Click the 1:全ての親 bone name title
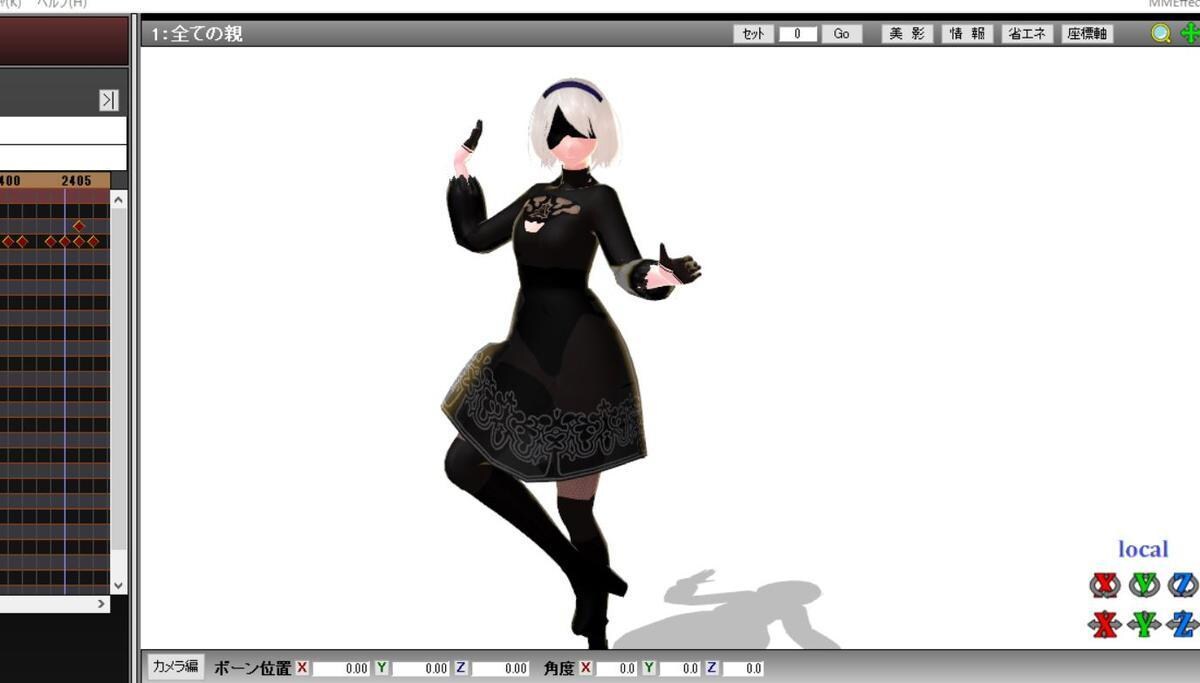This screenshot has height=683, width=1200. tap(197, 34)
